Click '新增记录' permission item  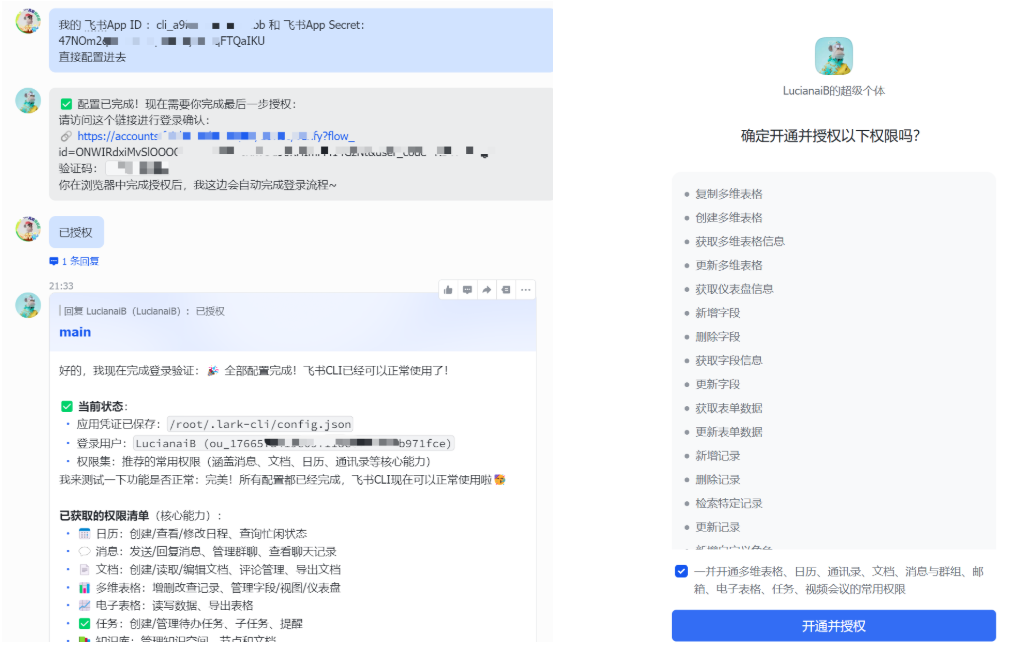[x=717, y=456]
